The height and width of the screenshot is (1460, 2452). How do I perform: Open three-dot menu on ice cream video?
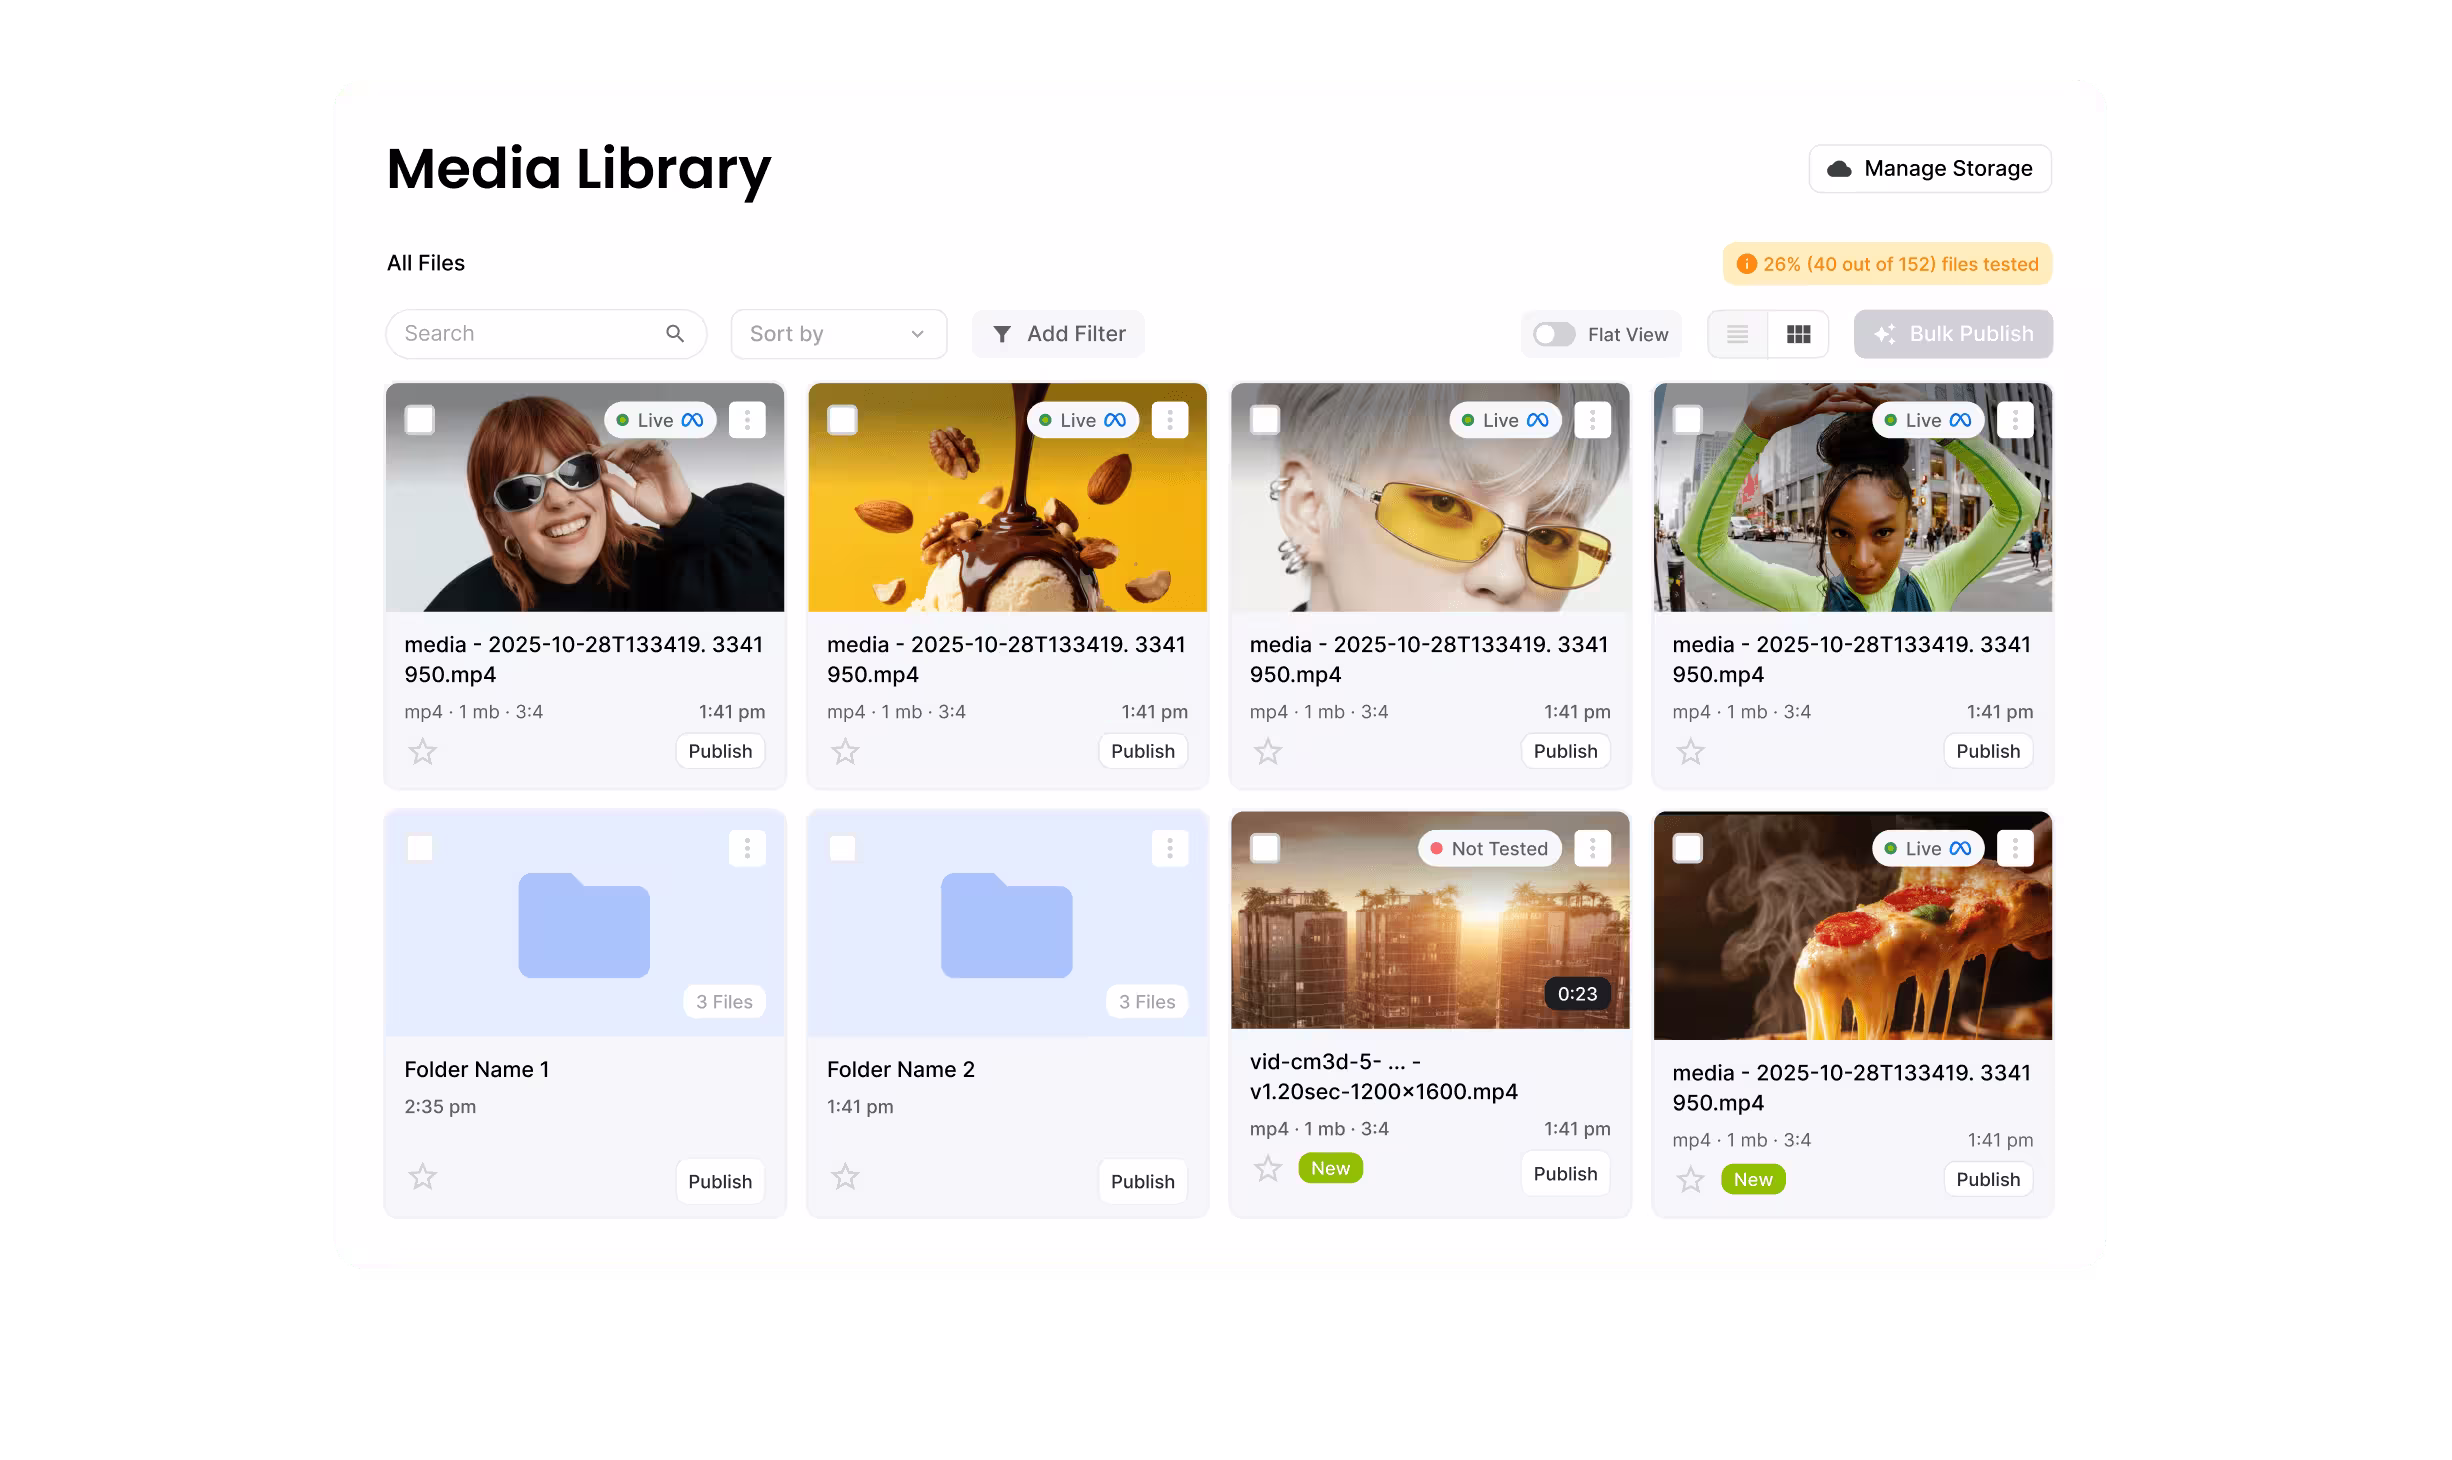coord(1169,420)
